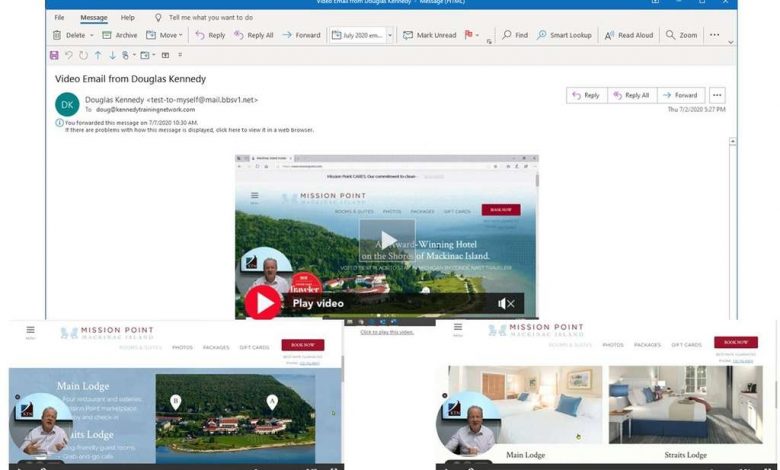
Task: Click the subject 'Video Email from Douglas Kennedy'
Action: tap(130, 79)
